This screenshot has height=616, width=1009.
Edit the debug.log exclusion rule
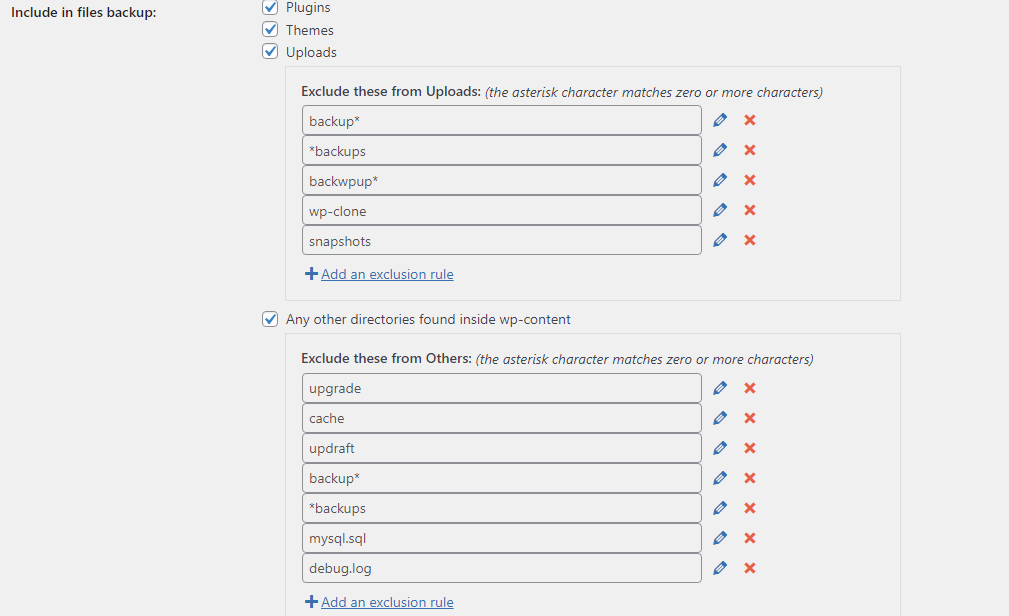[x=720, y=568]
